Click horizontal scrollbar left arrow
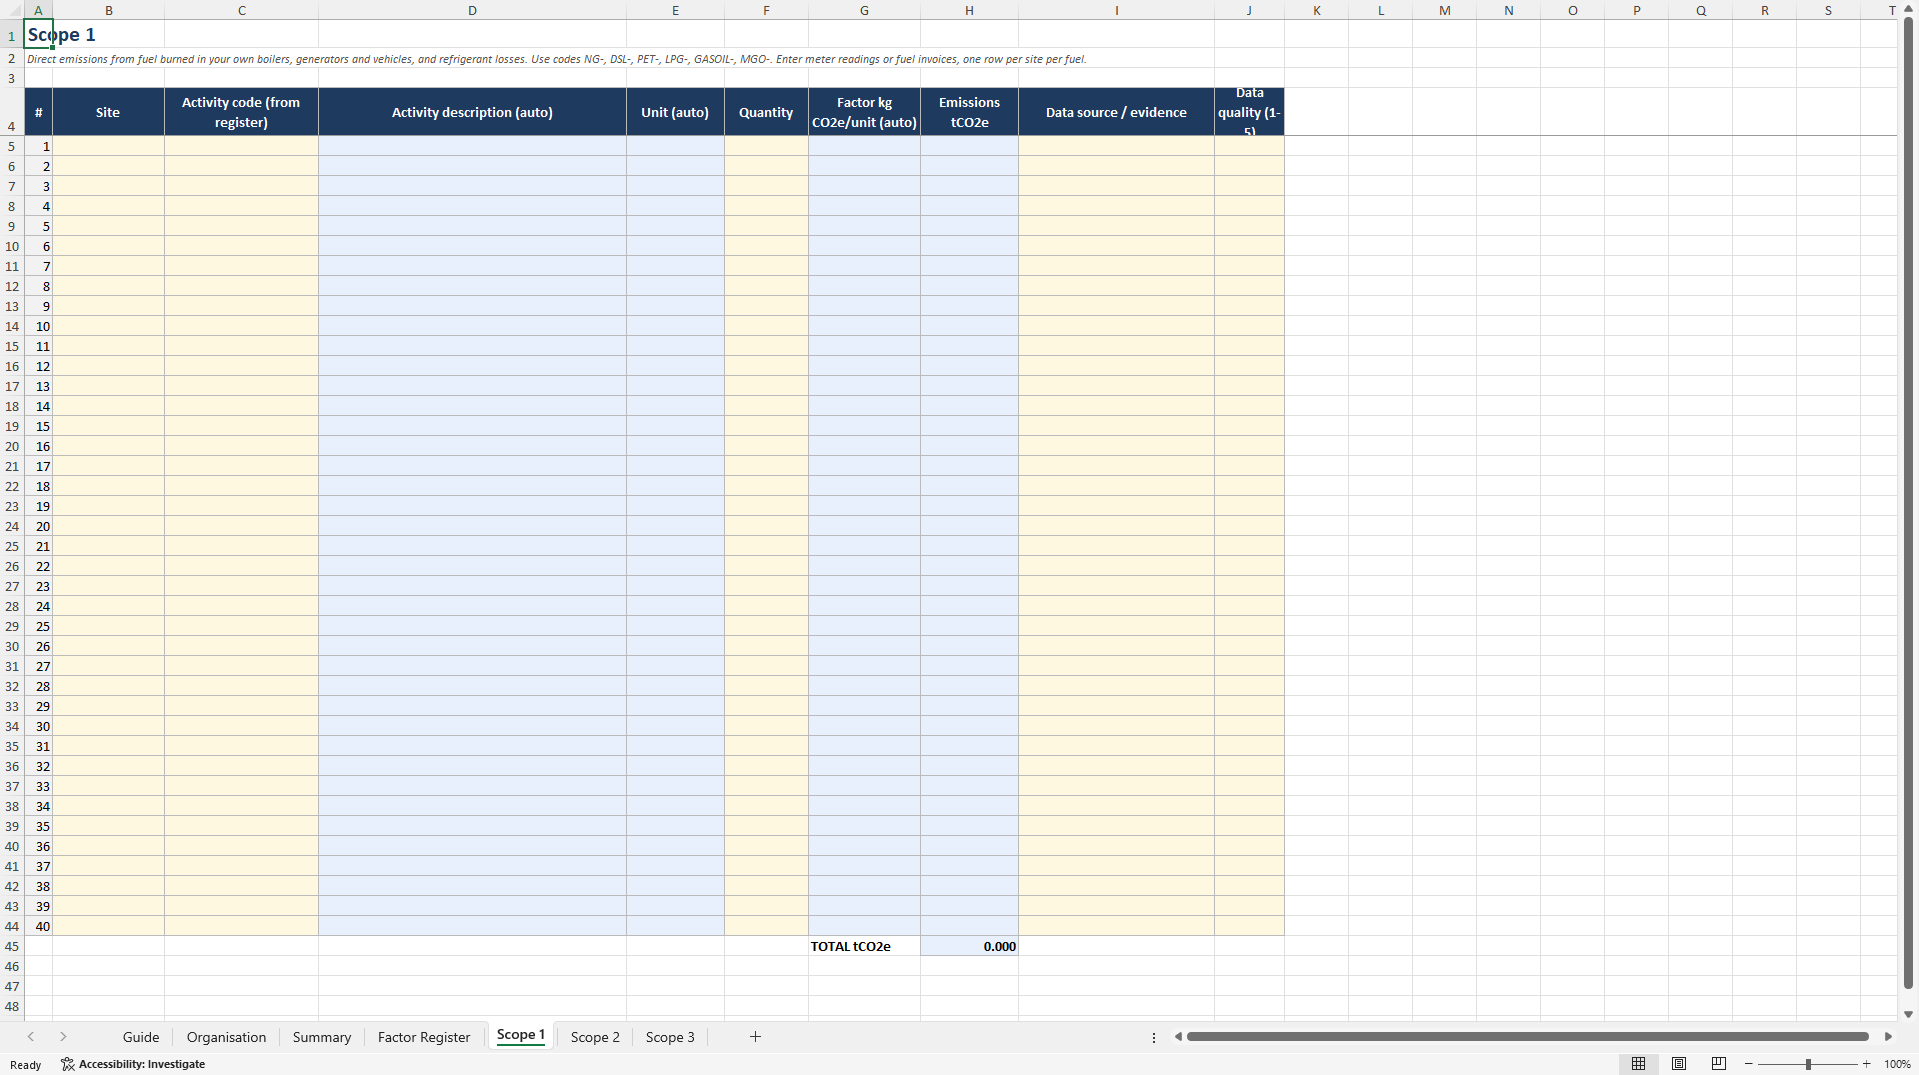The height and width of the screenshot is (1075, 1919). tap(1178, 1037)
